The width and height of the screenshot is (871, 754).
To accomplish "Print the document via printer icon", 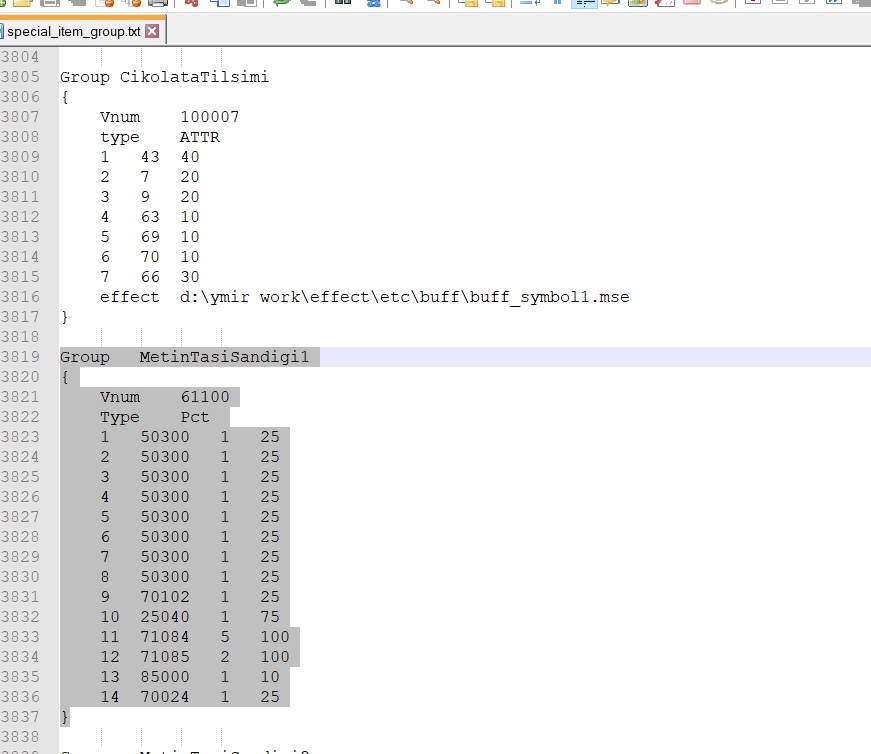I will tap(158, 2).
